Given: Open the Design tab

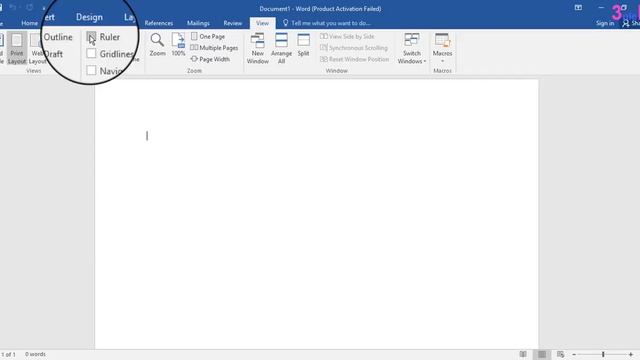Looking at the screenshot, I should tap(89, 17).
